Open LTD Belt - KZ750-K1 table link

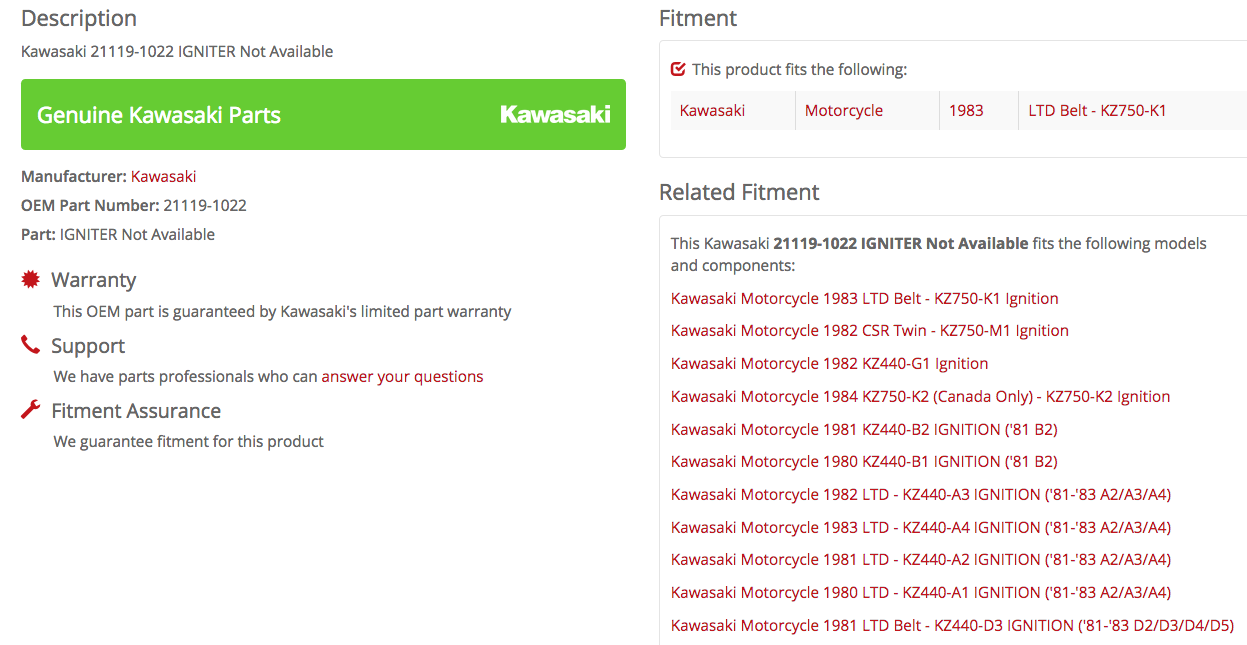tap(1097, 111)
